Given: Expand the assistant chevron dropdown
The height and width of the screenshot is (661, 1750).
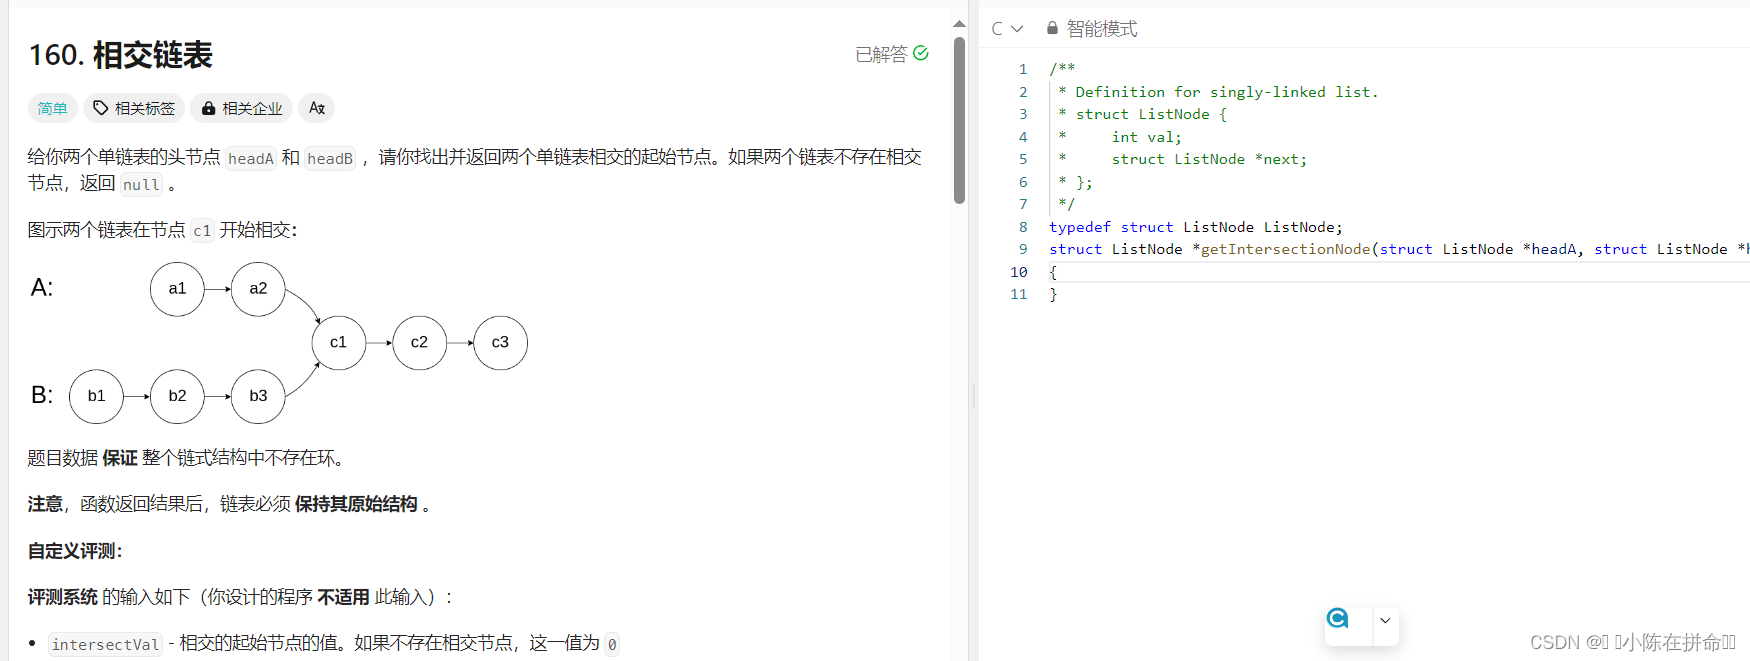Looking at the screenshot, I should tap(1385, 620).
